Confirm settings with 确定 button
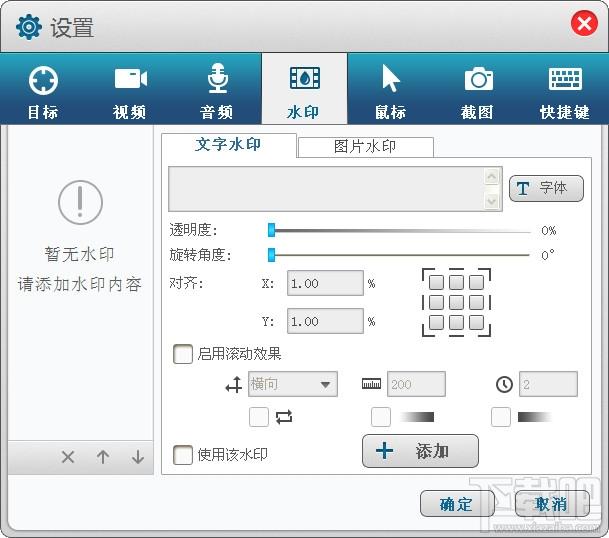Screen dimensions: 609x538 pos(457,504)
